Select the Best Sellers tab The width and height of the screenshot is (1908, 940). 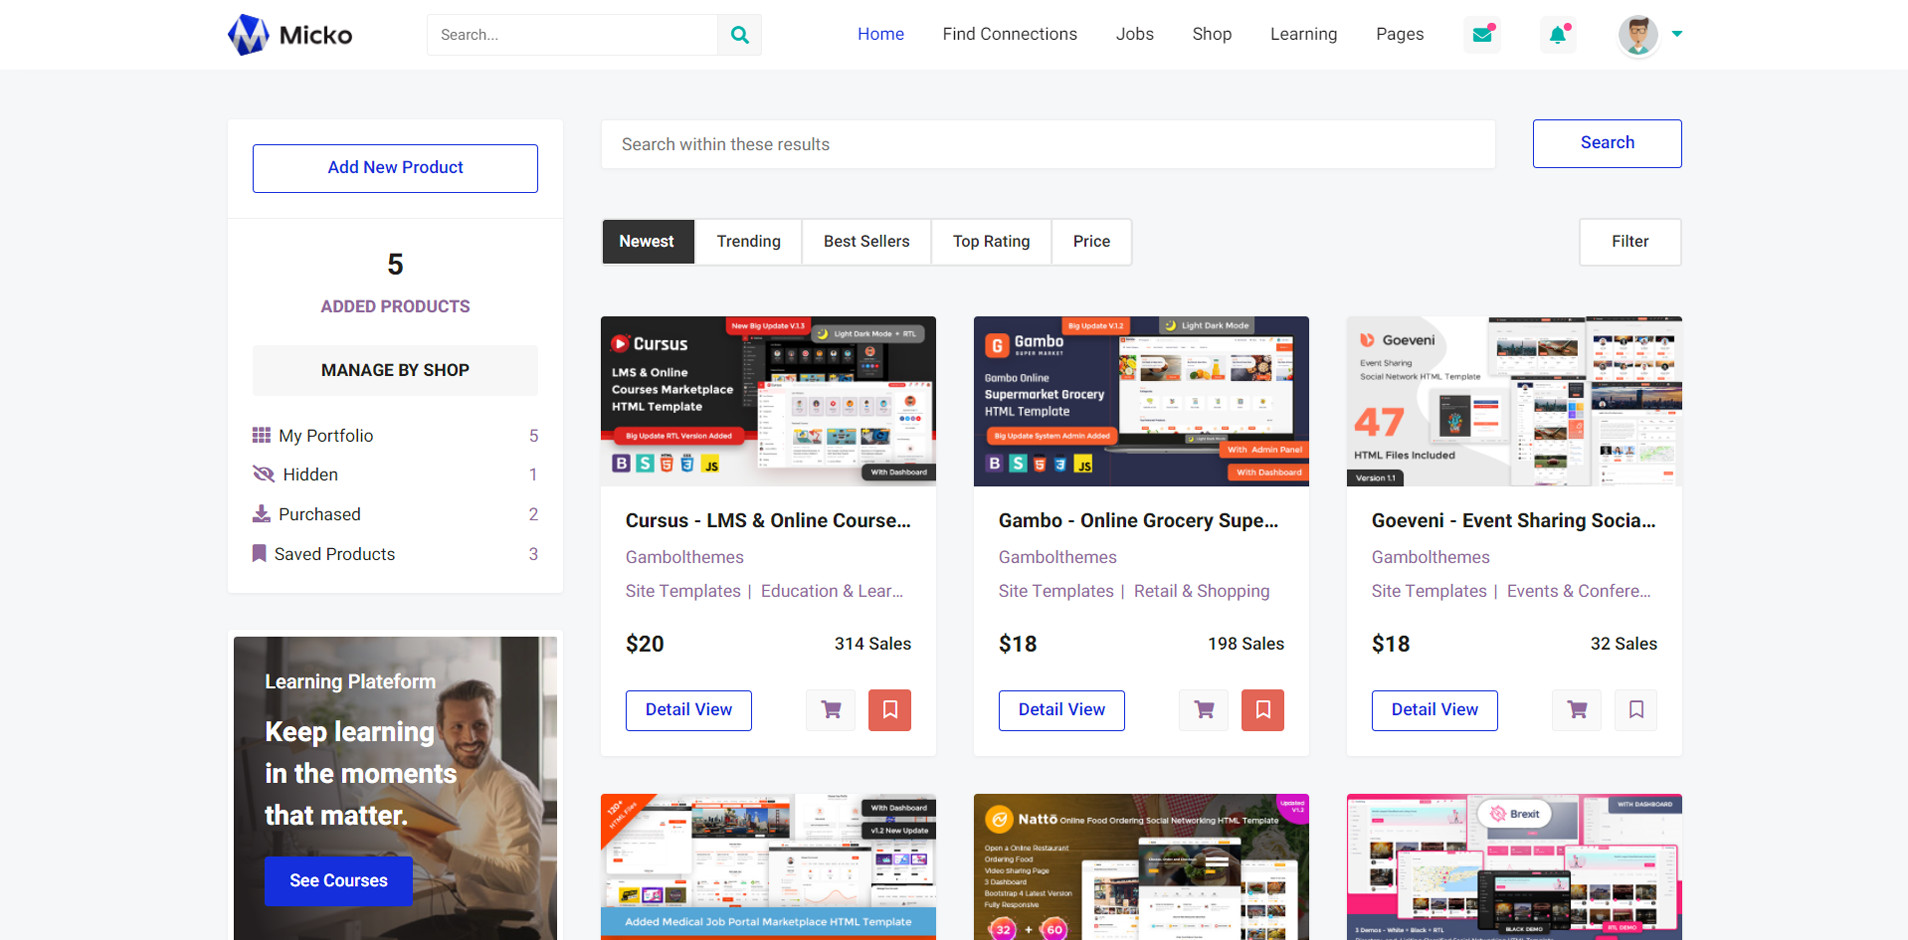[866, 242]
